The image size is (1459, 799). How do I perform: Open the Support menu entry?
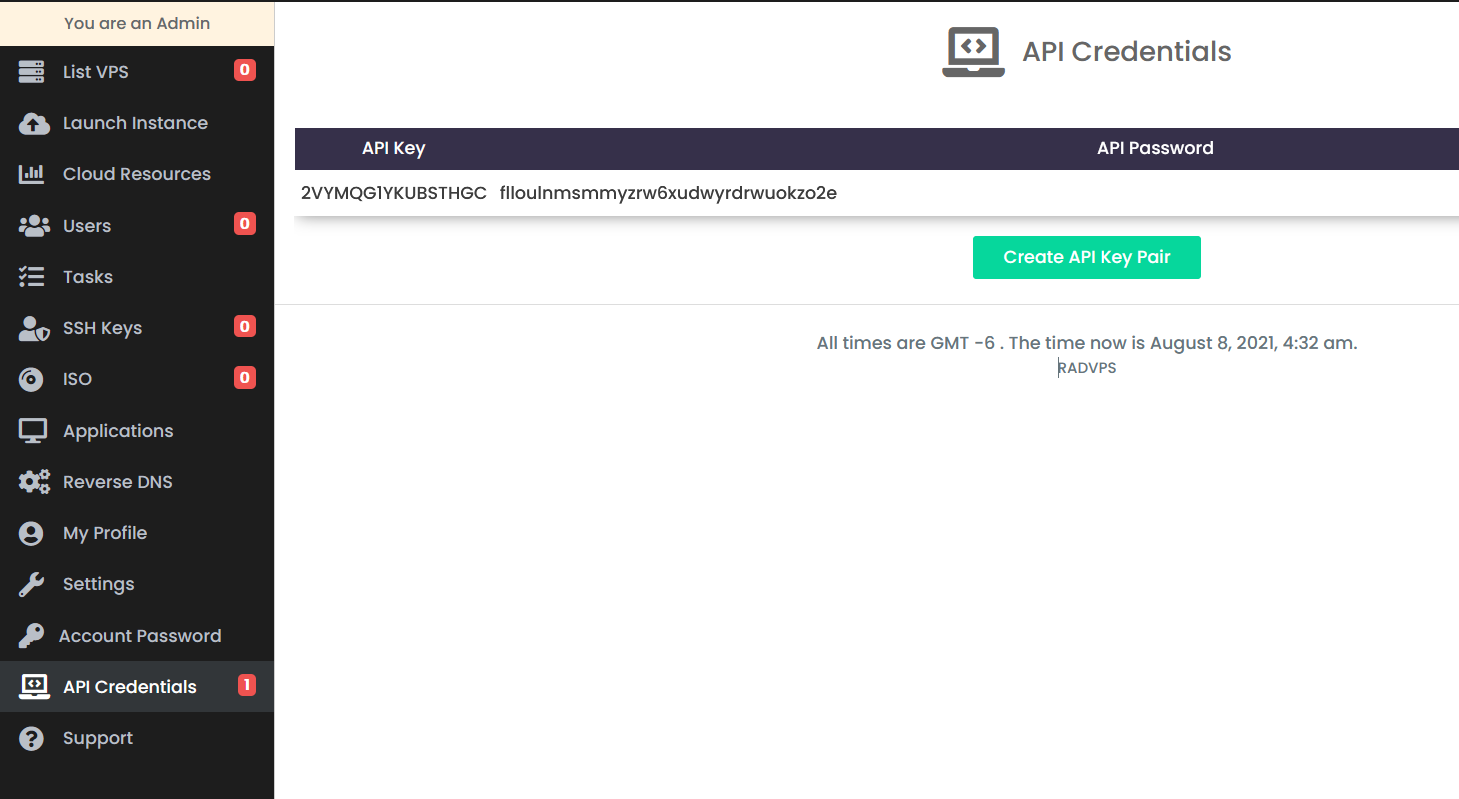(x=97, y=737)
